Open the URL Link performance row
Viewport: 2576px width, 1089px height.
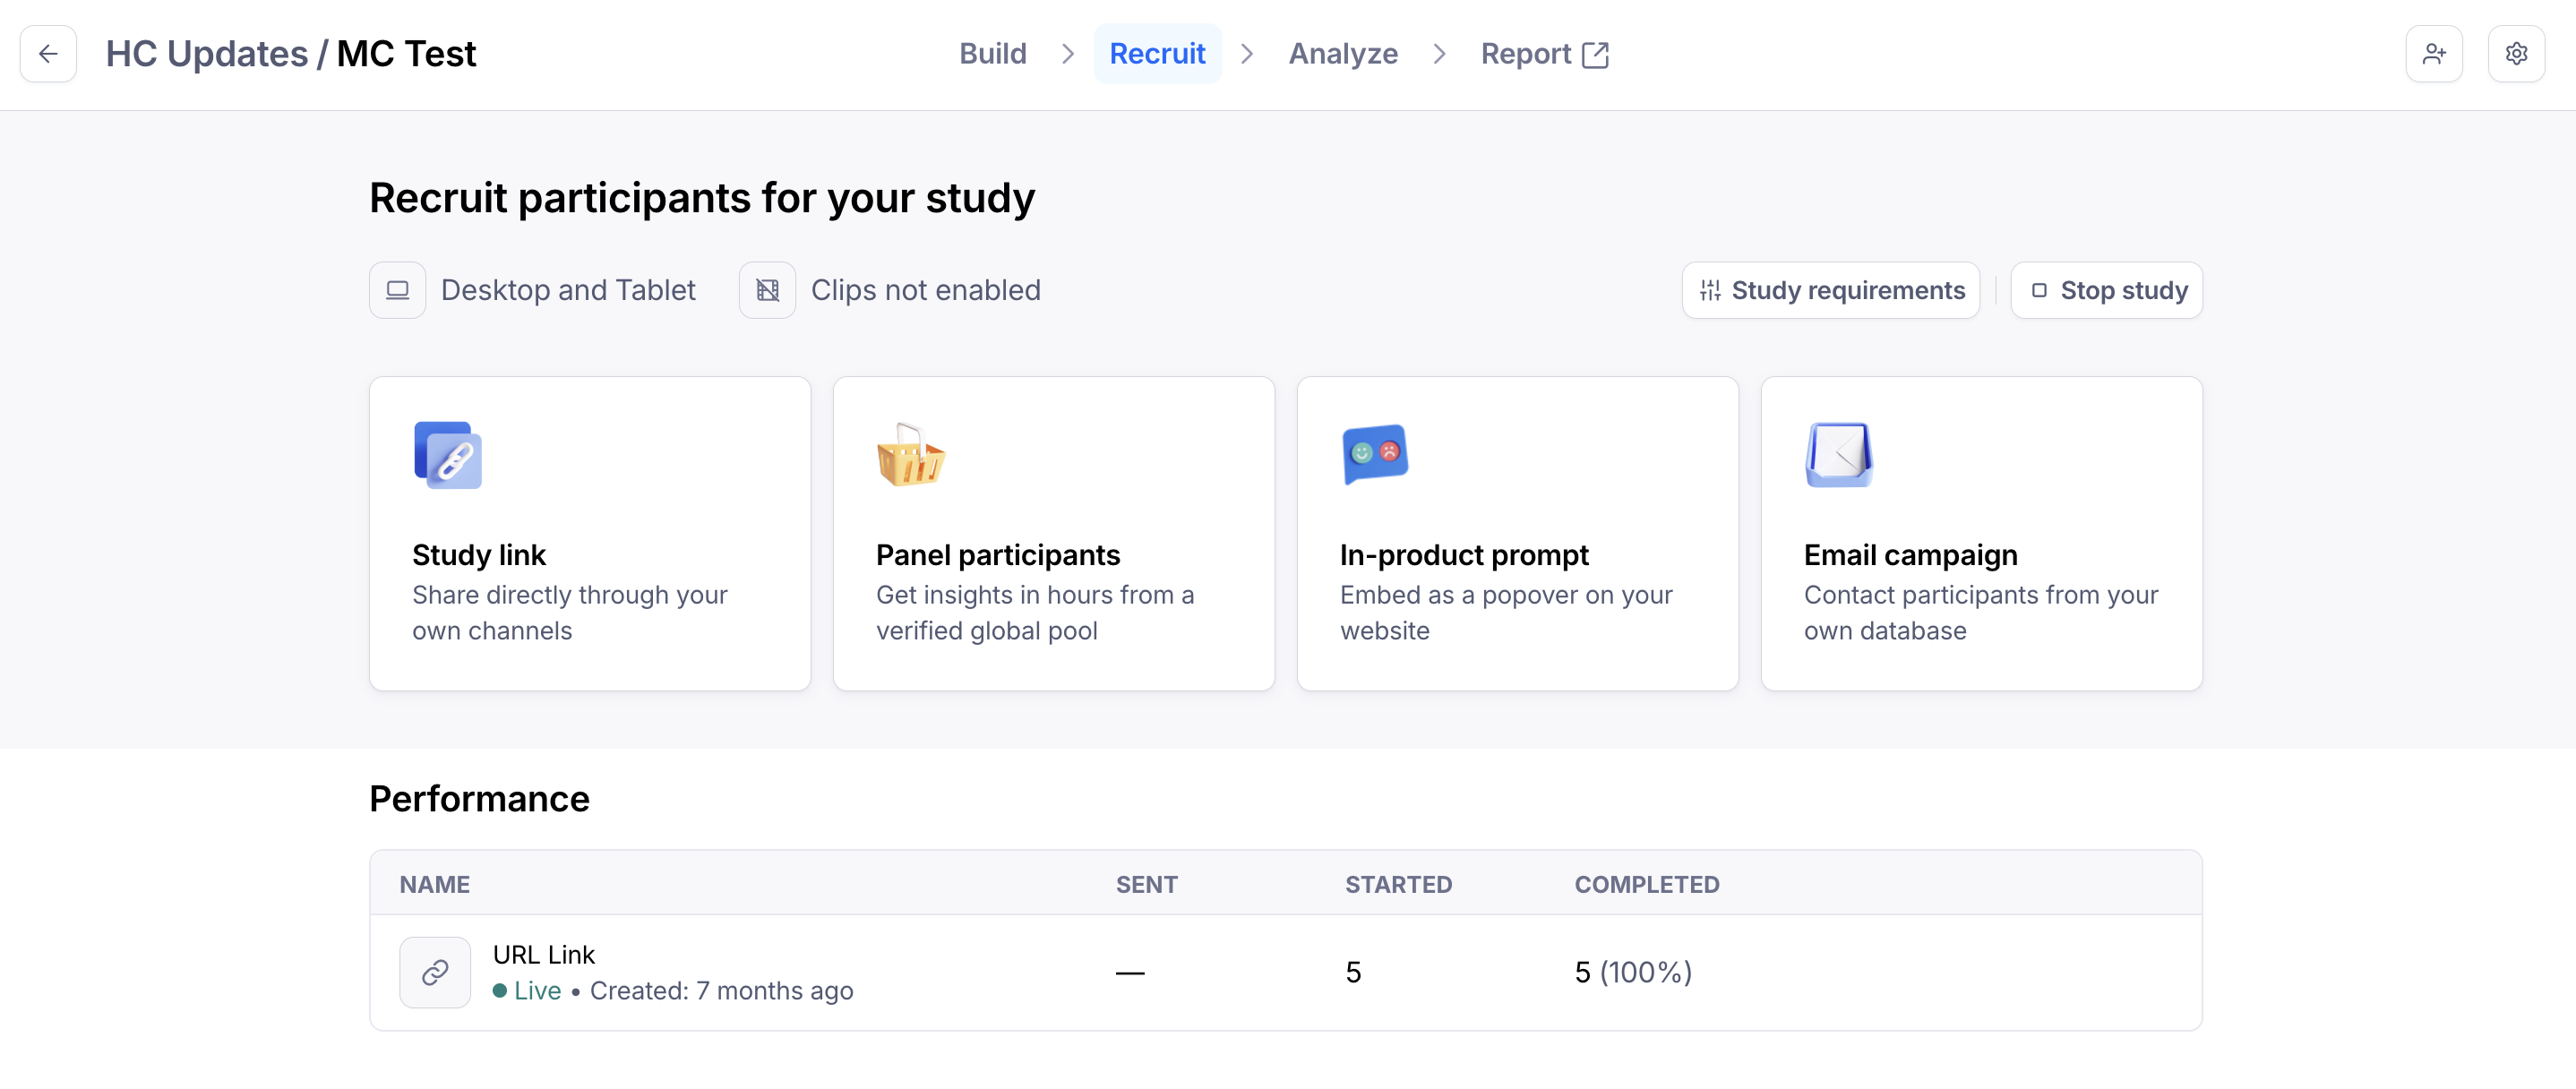point(1285,972)
